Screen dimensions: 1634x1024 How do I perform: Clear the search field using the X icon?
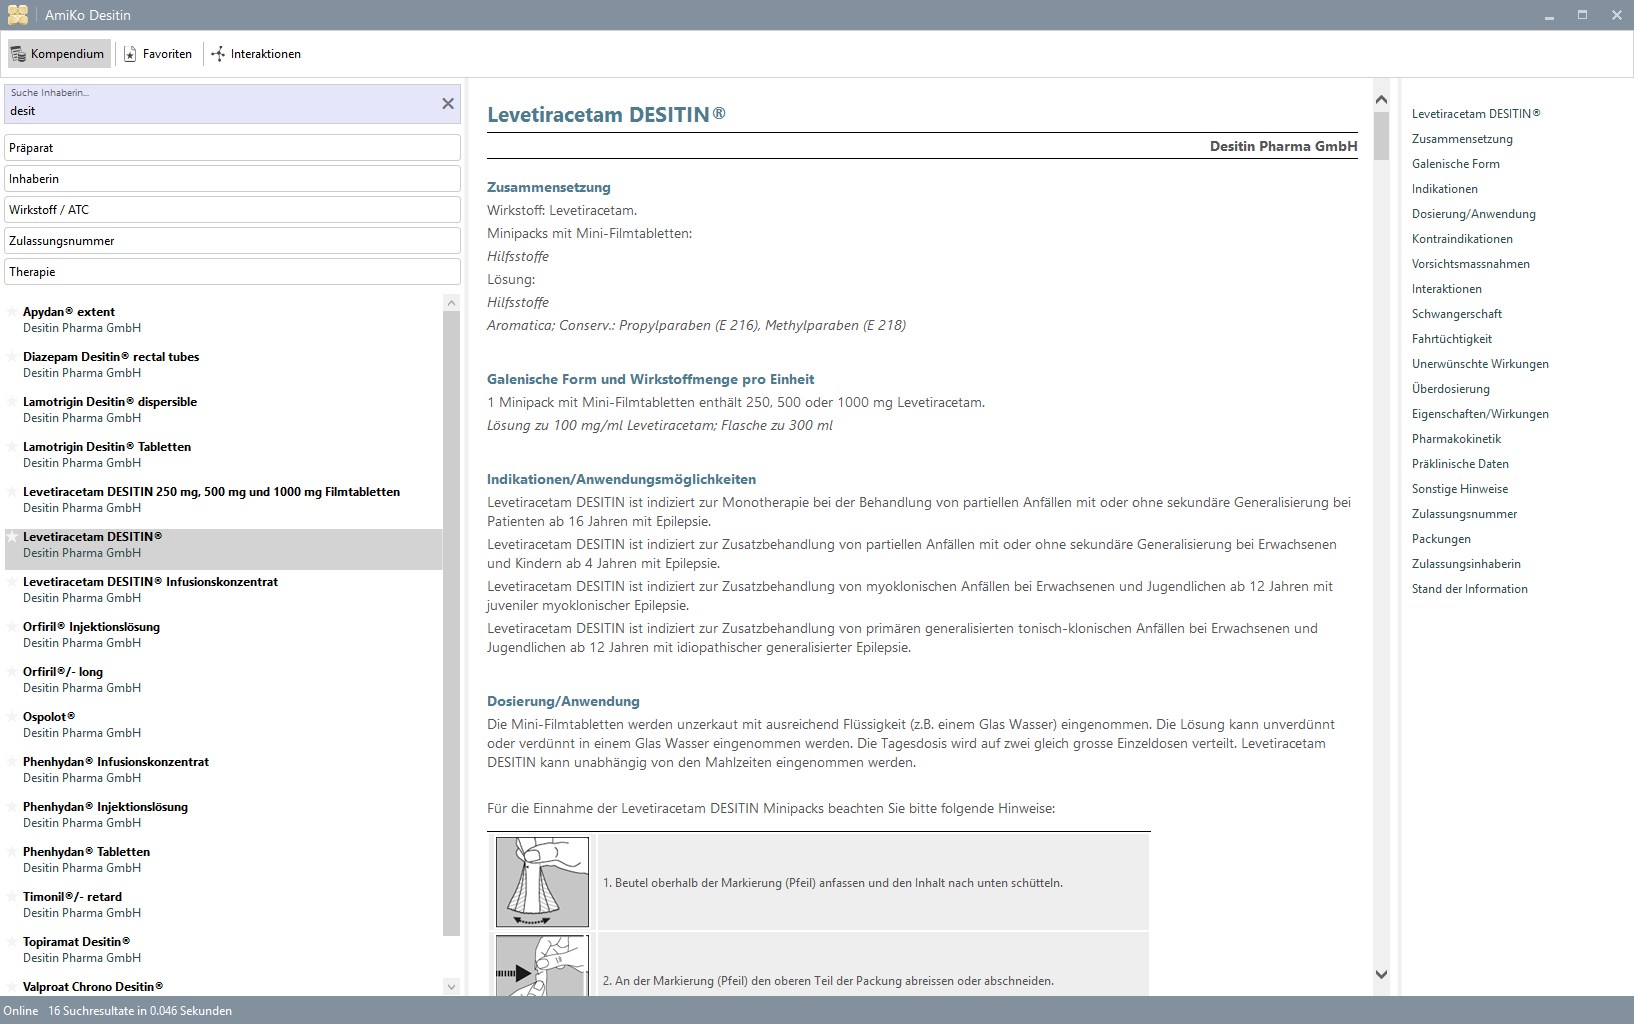click(x=447, y=103)
